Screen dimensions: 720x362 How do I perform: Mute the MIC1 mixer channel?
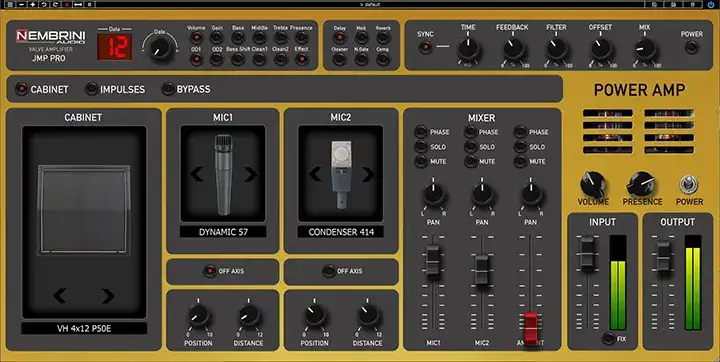pyautogui.click(x=421, y=161)
